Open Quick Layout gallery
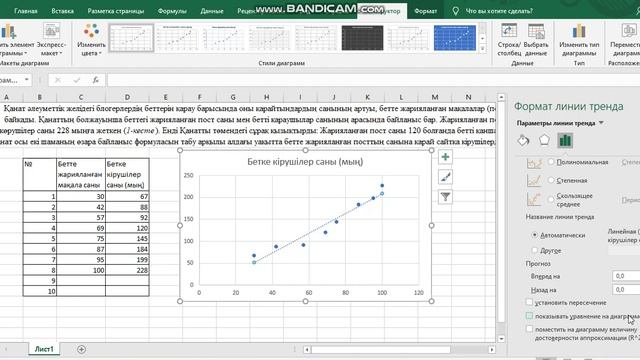This screenshot has width=640, height=360. 51,40
